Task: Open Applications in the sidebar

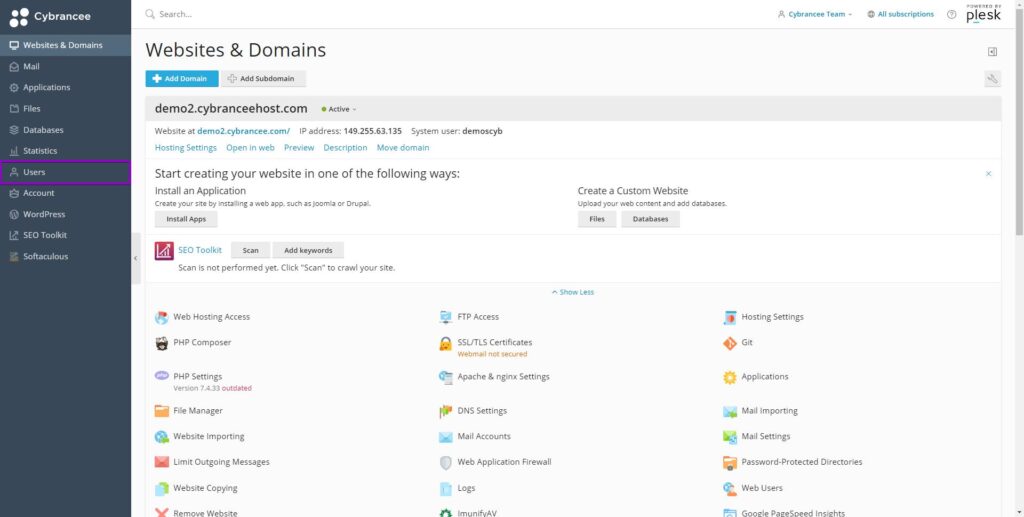Action: [x=65, y=87]
